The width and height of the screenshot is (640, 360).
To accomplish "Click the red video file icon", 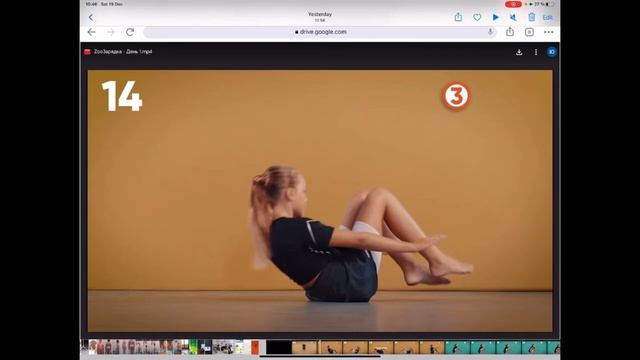I will pos(87,52).
